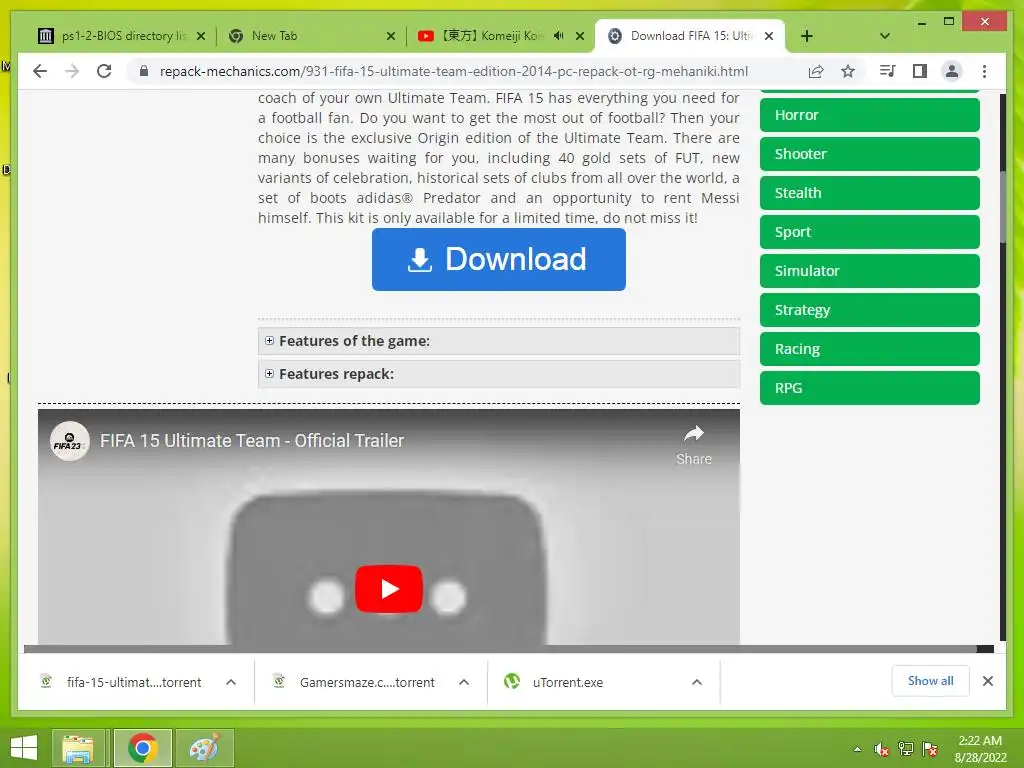The image size is (1024, 768).
Task: Open the Horror category
Action: click(x=870, y=115)
